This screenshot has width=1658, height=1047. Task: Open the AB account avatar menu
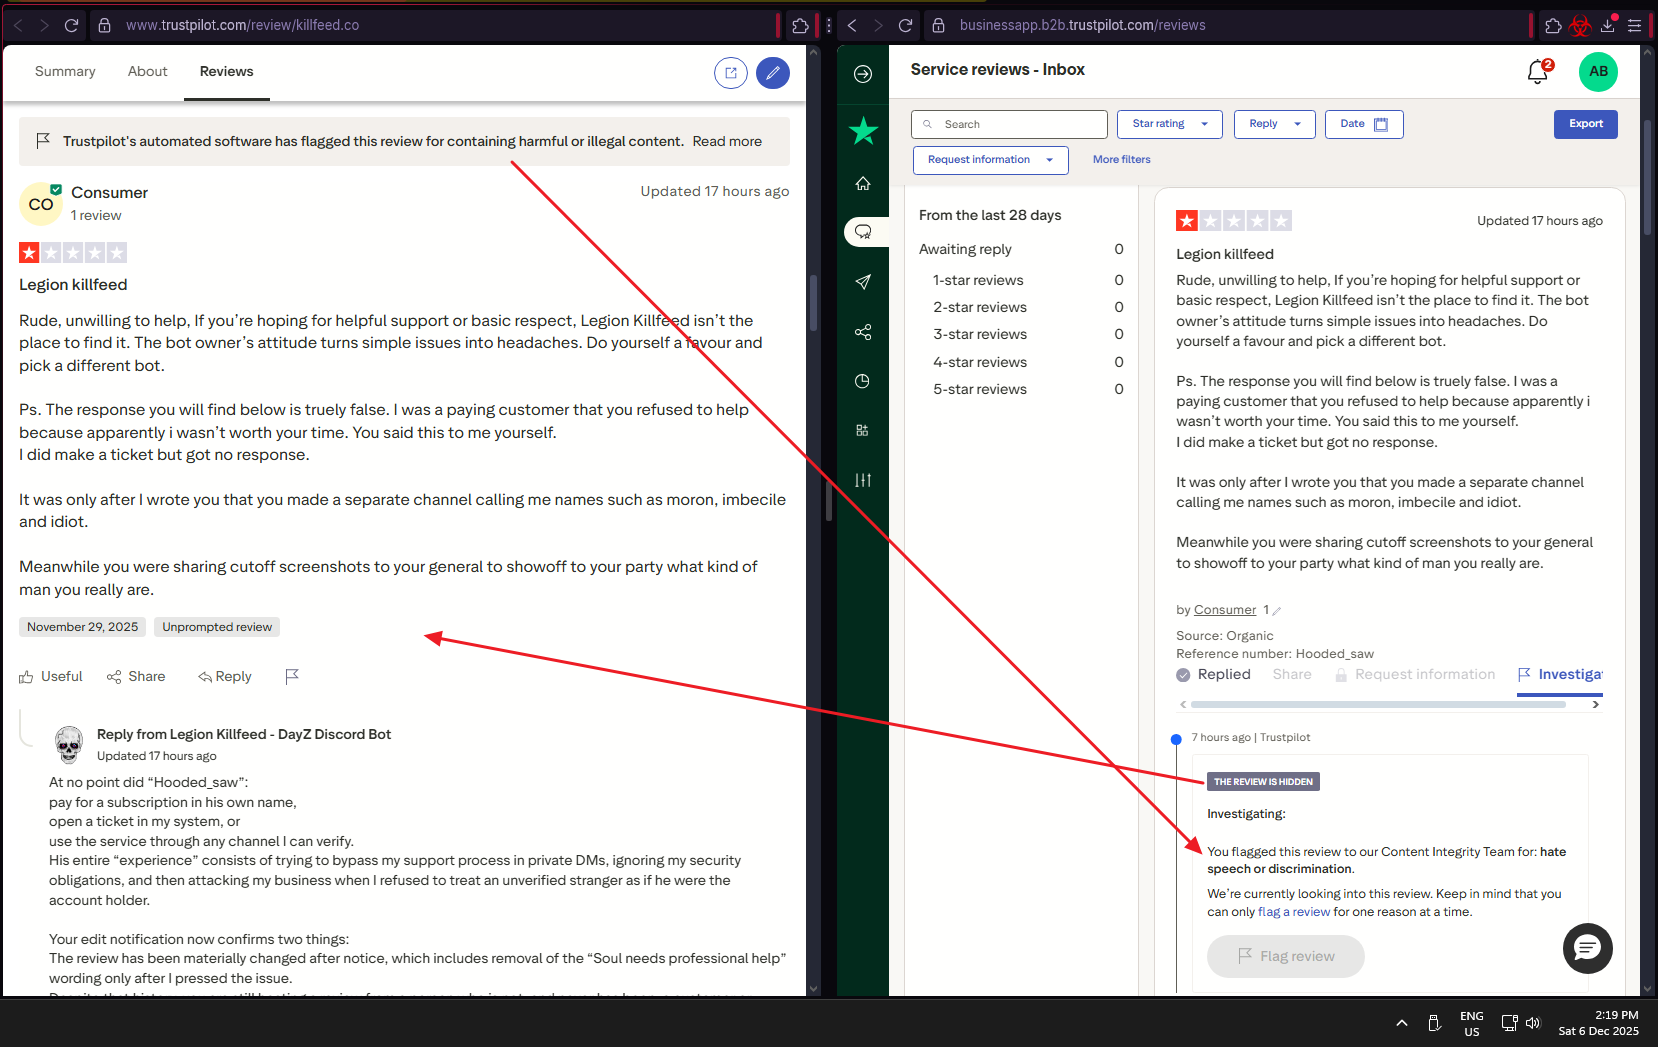pos(1598,72)
